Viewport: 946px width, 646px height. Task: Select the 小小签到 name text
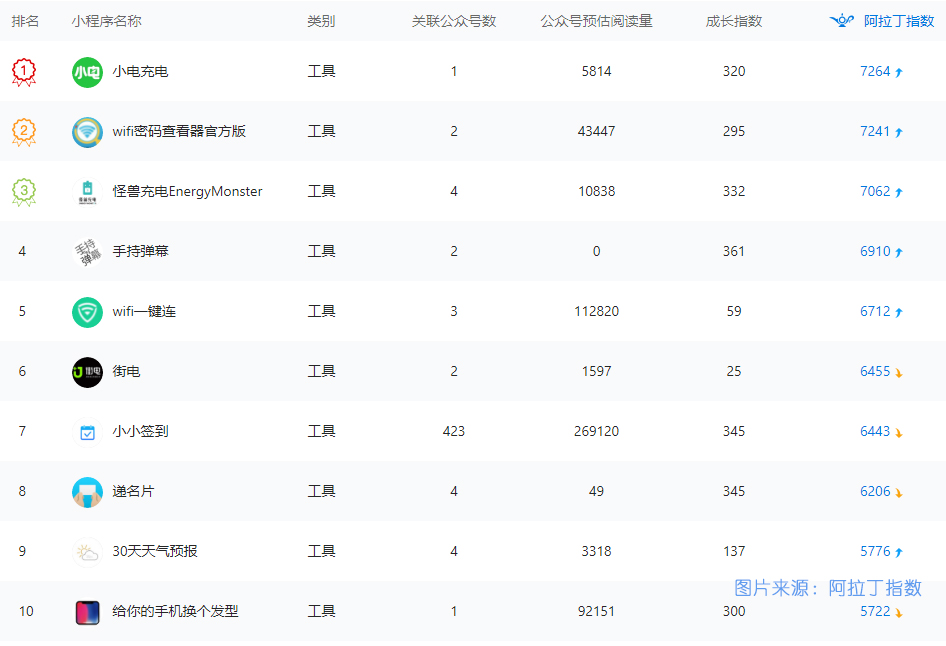(140, 431)
